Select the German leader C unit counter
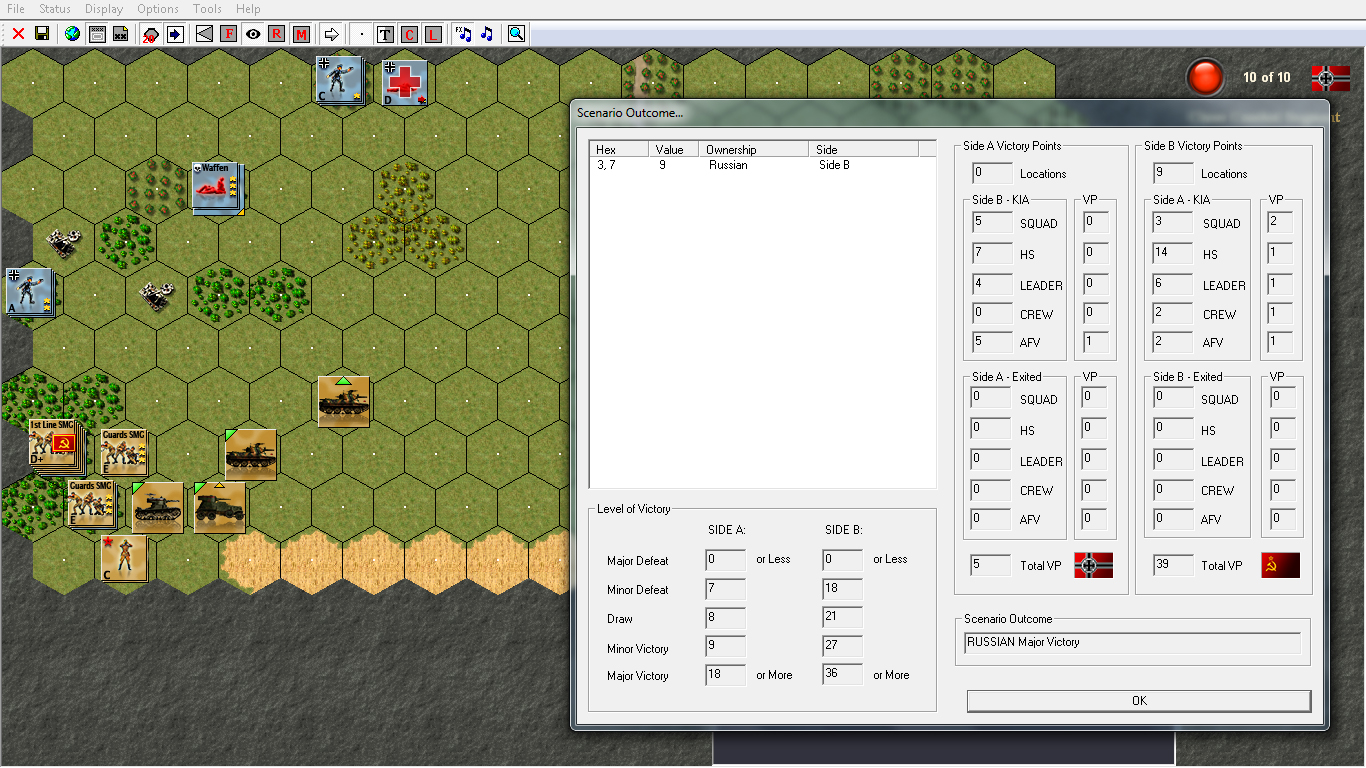This screenshot has height=768, width=1366. tap(340, 80)
